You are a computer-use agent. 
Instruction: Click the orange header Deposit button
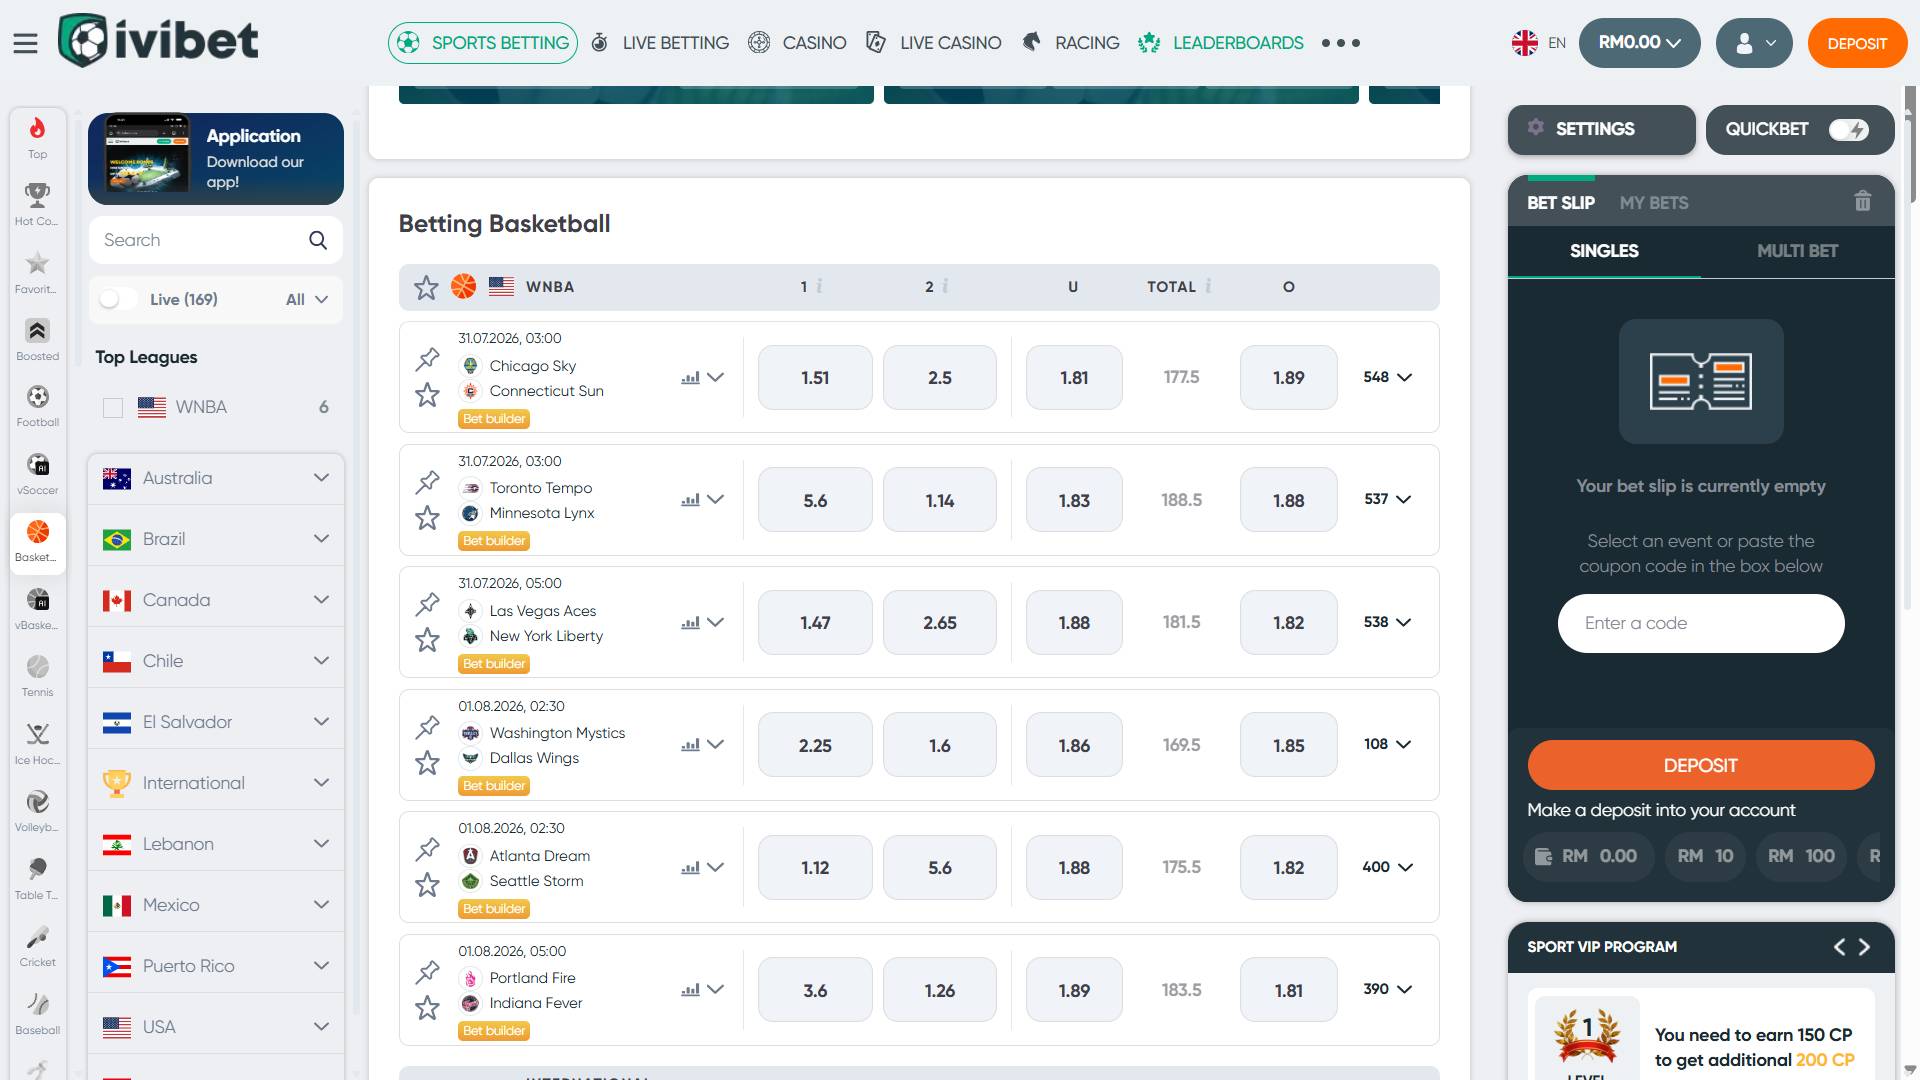coord(1857,43)
